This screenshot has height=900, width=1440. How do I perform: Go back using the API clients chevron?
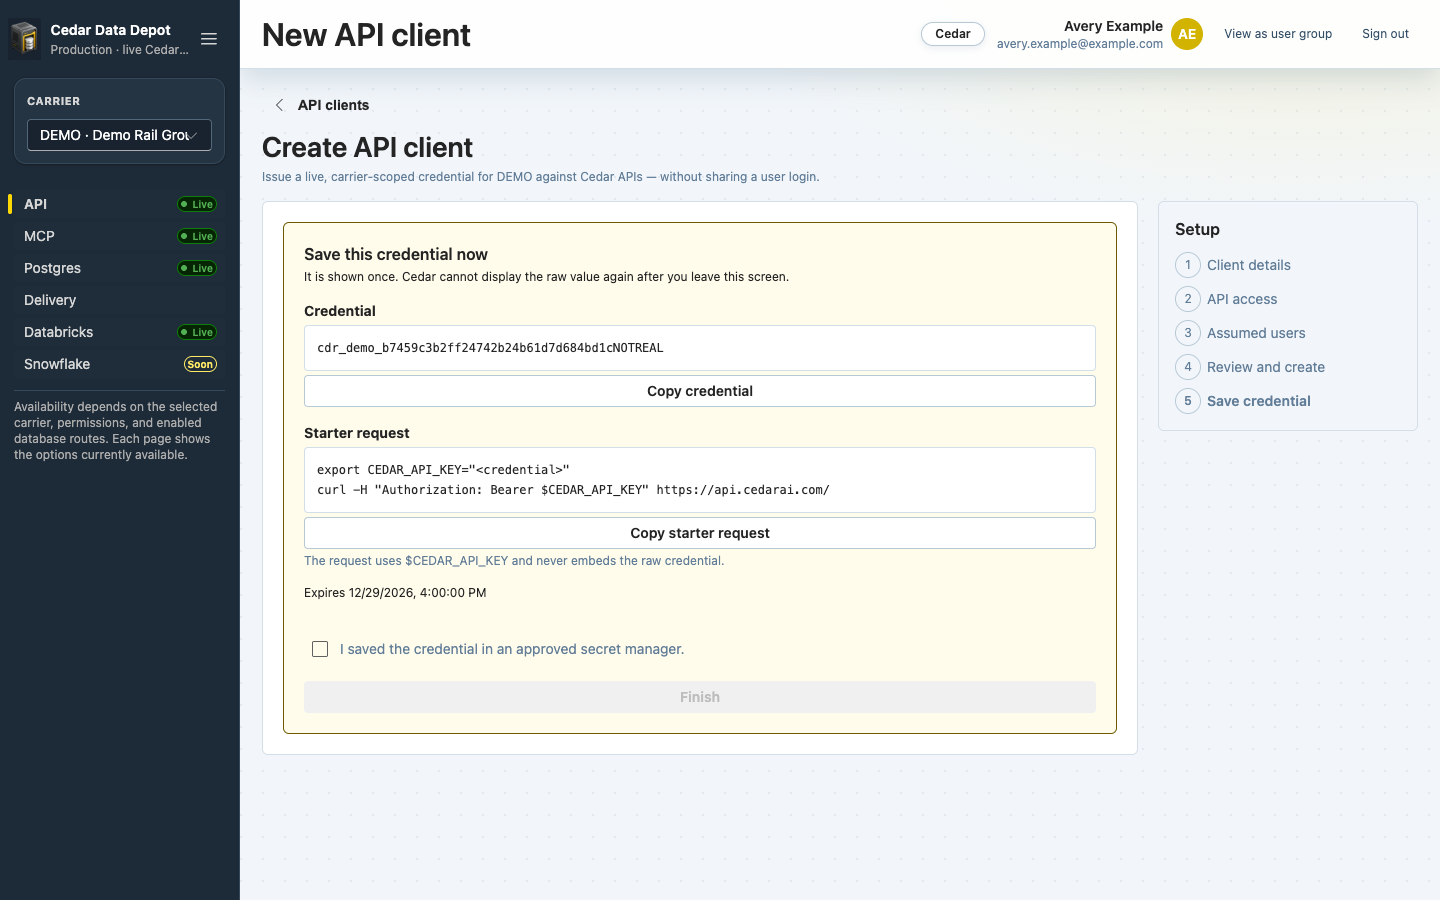point(279,105)
